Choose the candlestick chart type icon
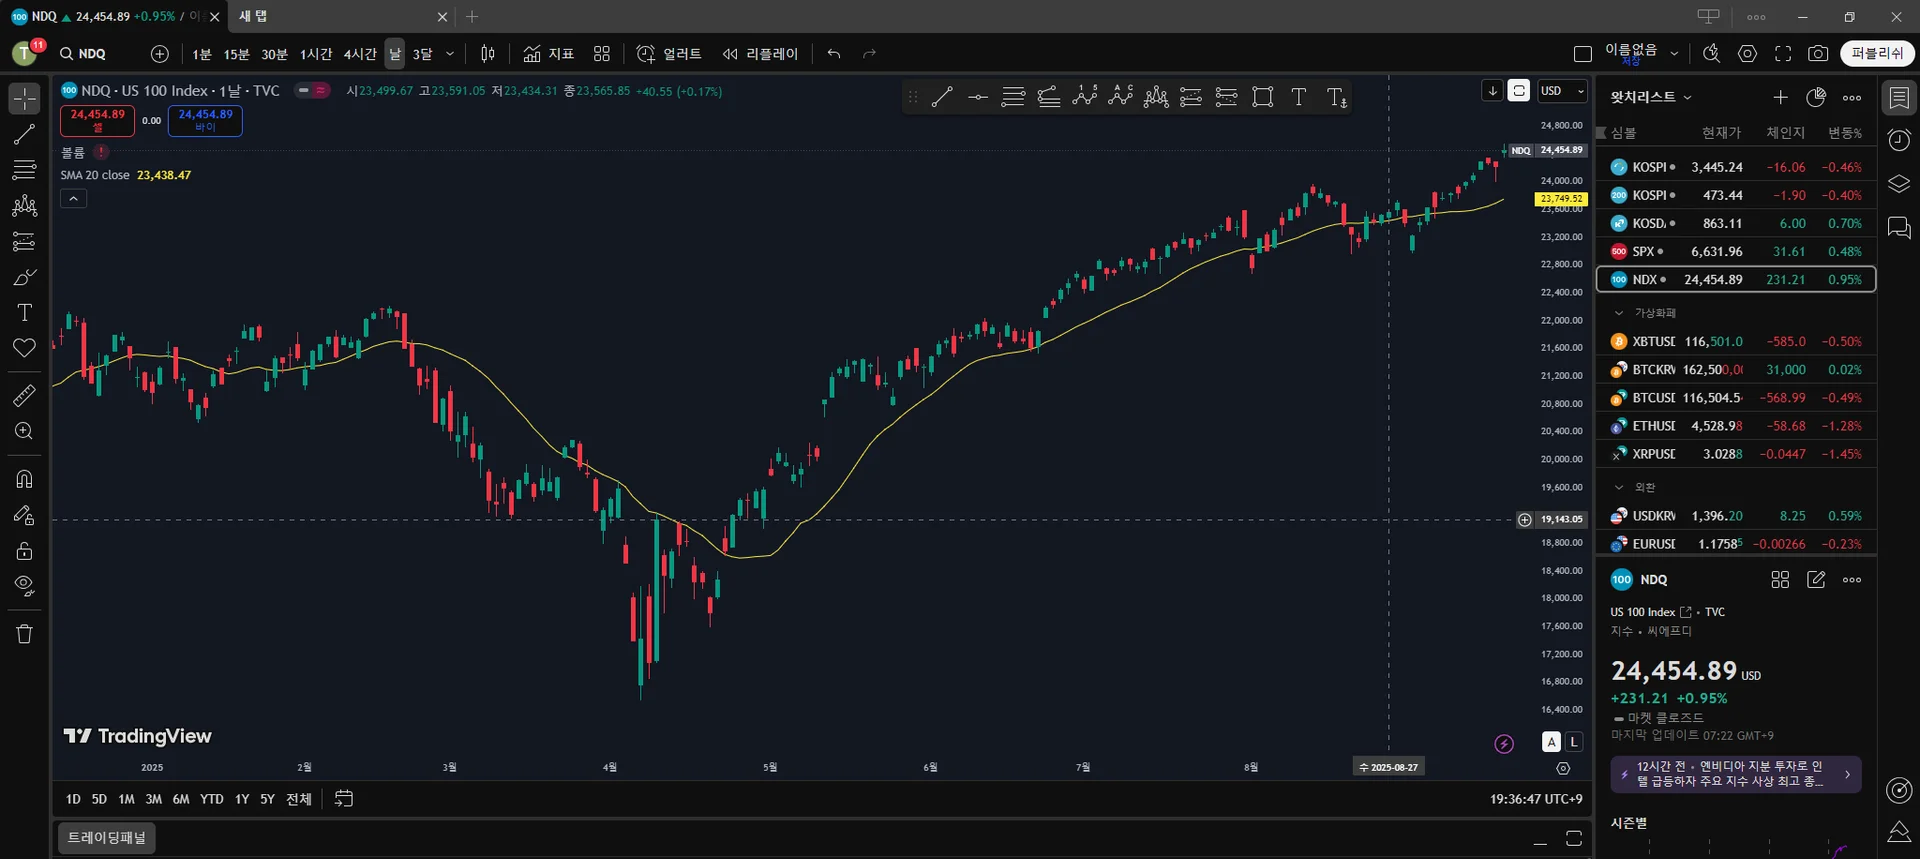The width and height of the screenshot is (1920, 859). click(488, 54)
